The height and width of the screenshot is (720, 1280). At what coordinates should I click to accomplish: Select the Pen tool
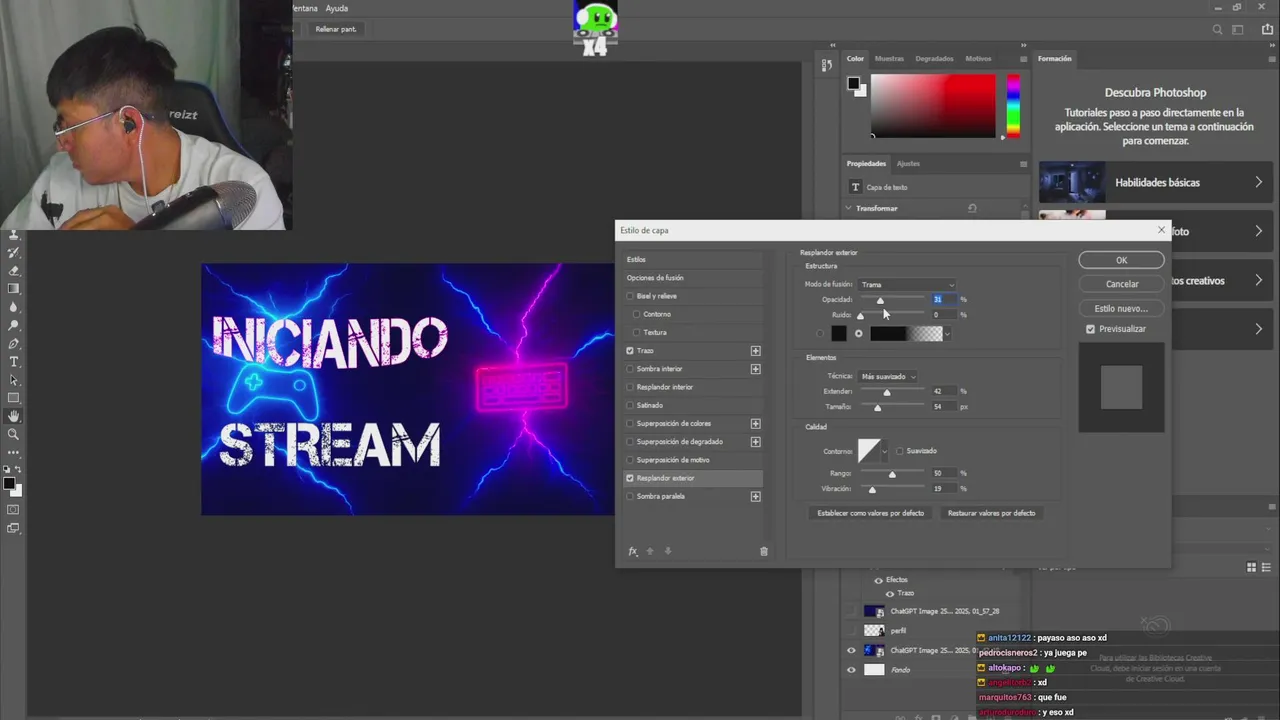click(14, 343)
